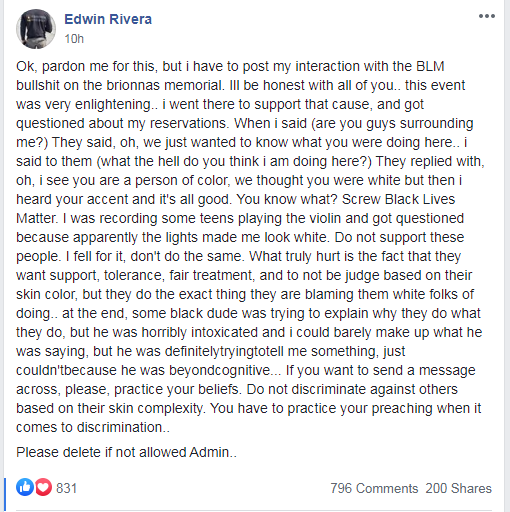Click the word 'beyondcognitive' in the post

(x=220, y=371)
